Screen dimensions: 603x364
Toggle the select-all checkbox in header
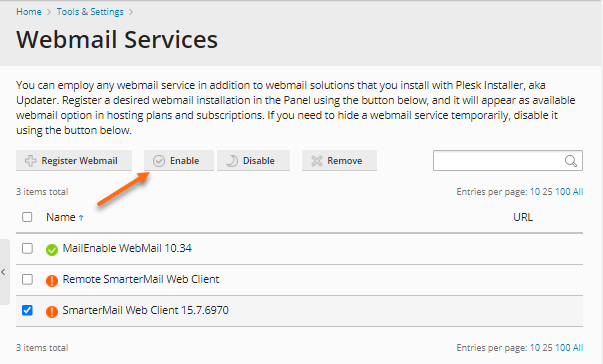click(27, 217)
